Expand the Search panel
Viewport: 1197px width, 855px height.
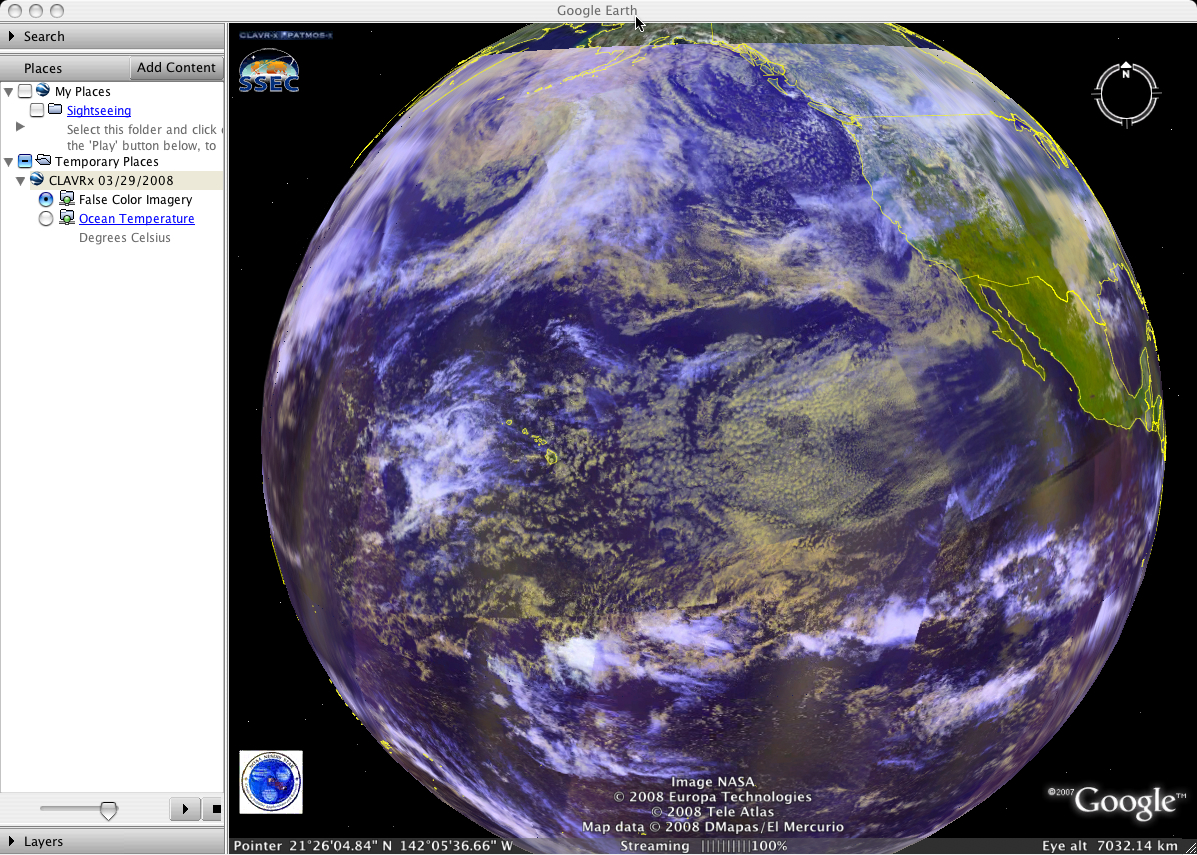tap(11, 36)
